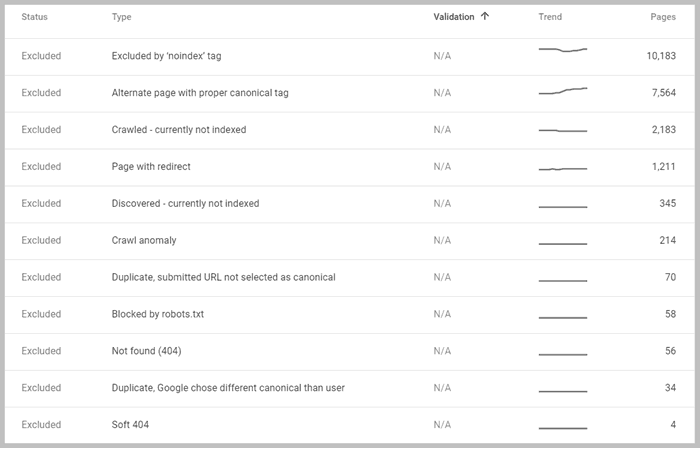Image resolution: width=700 pixels, height=449 pixels.
Task: Select Crawled - currently not indexed row
Action: coord(350,130)
